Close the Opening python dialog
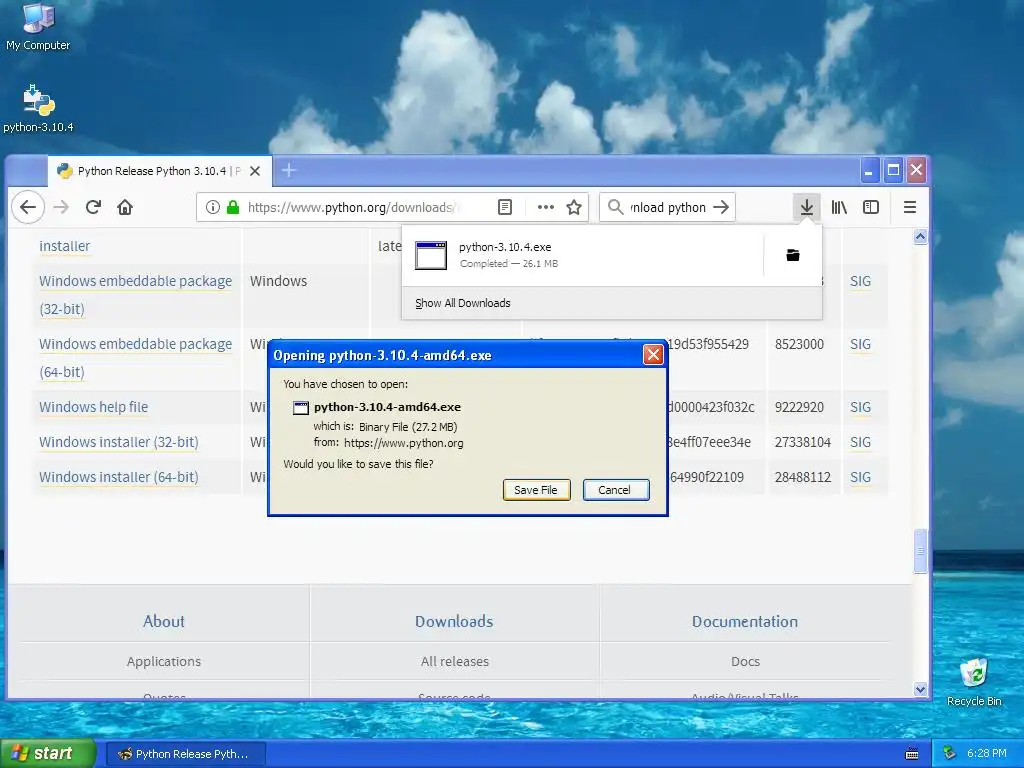Image resolution: width=1024 pixels, height=768 pixels. click(x=653, y=355)
